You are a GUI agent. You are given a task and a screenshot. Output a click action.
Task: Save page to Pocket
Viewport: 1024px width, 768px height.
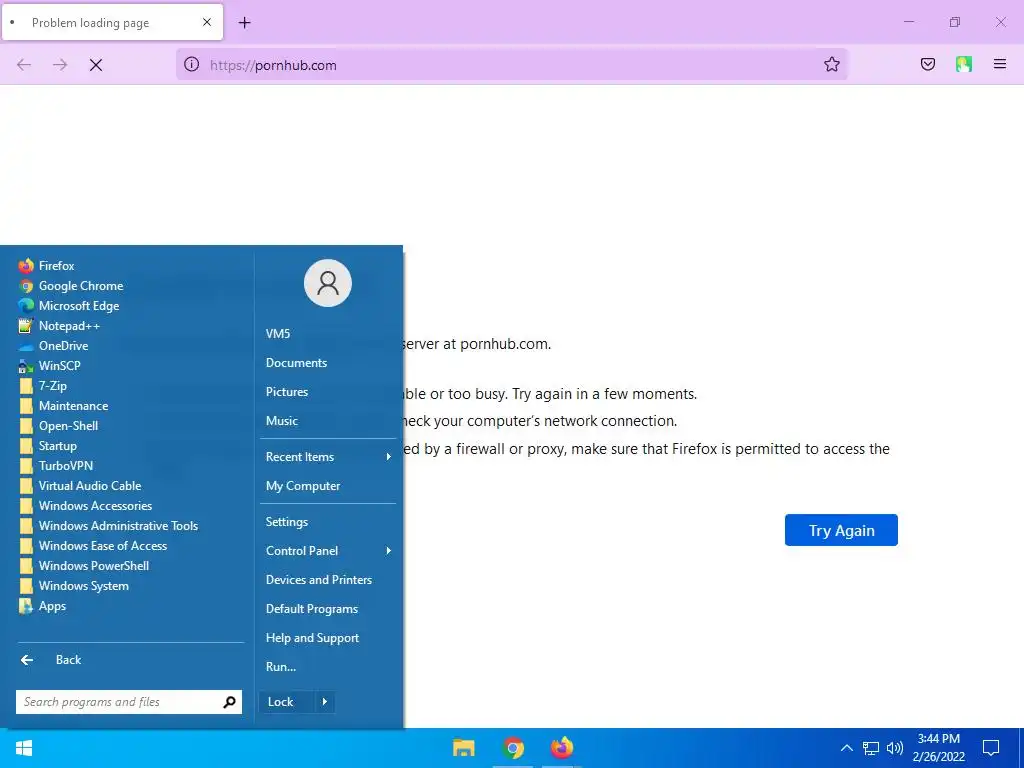tap(928, 64)
